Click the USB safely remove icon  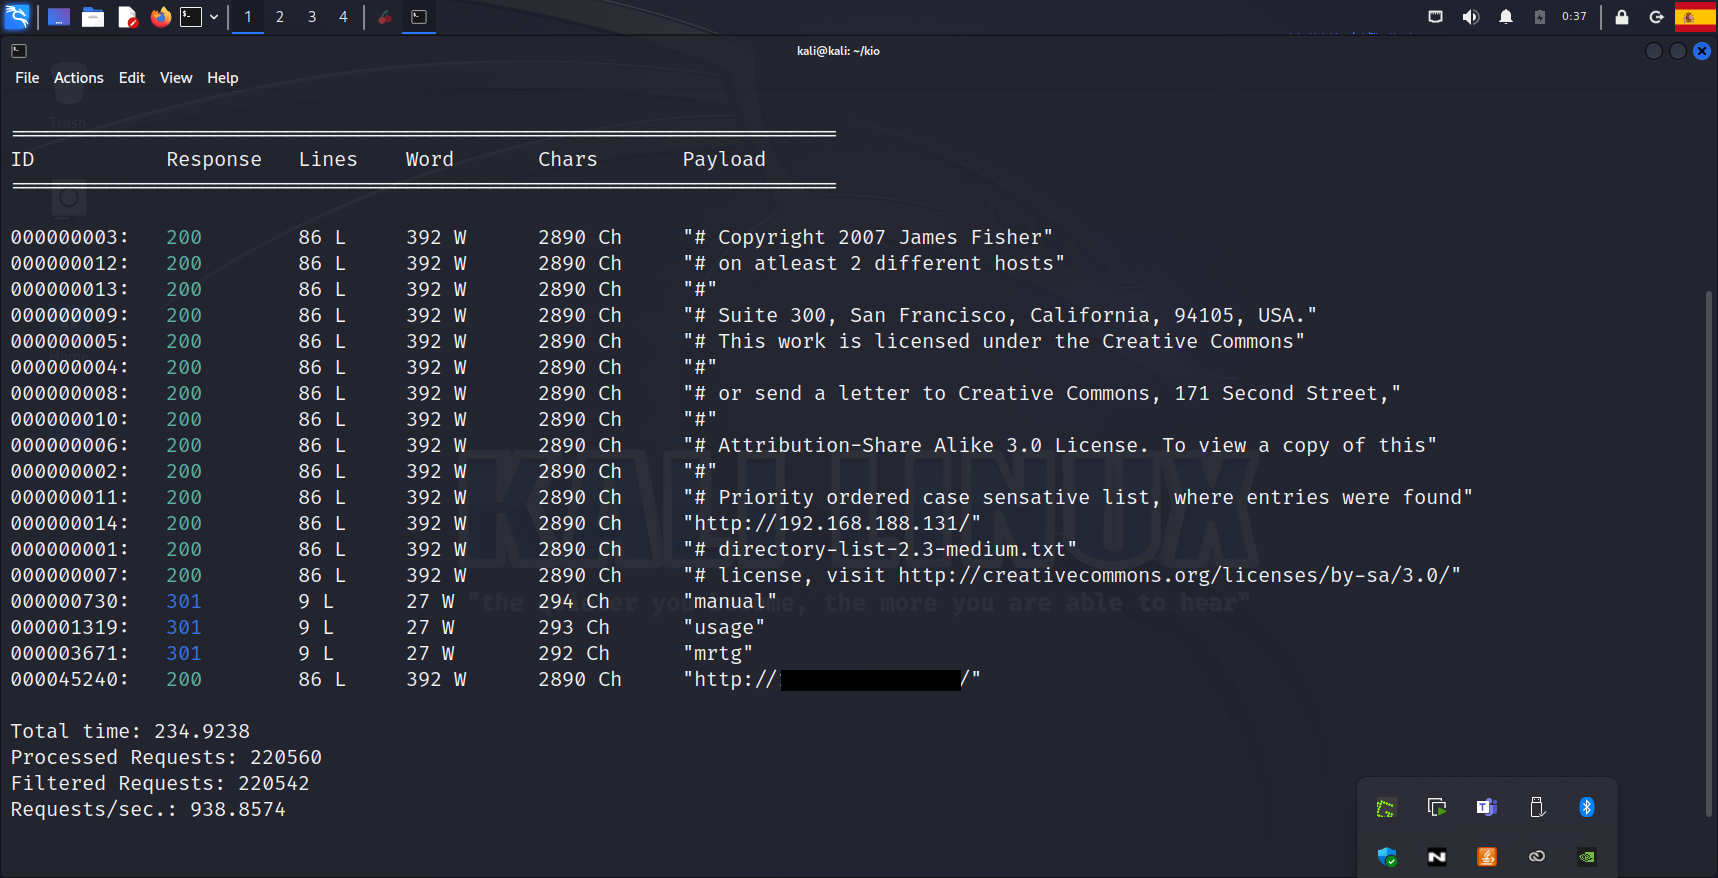point(1537,807)
